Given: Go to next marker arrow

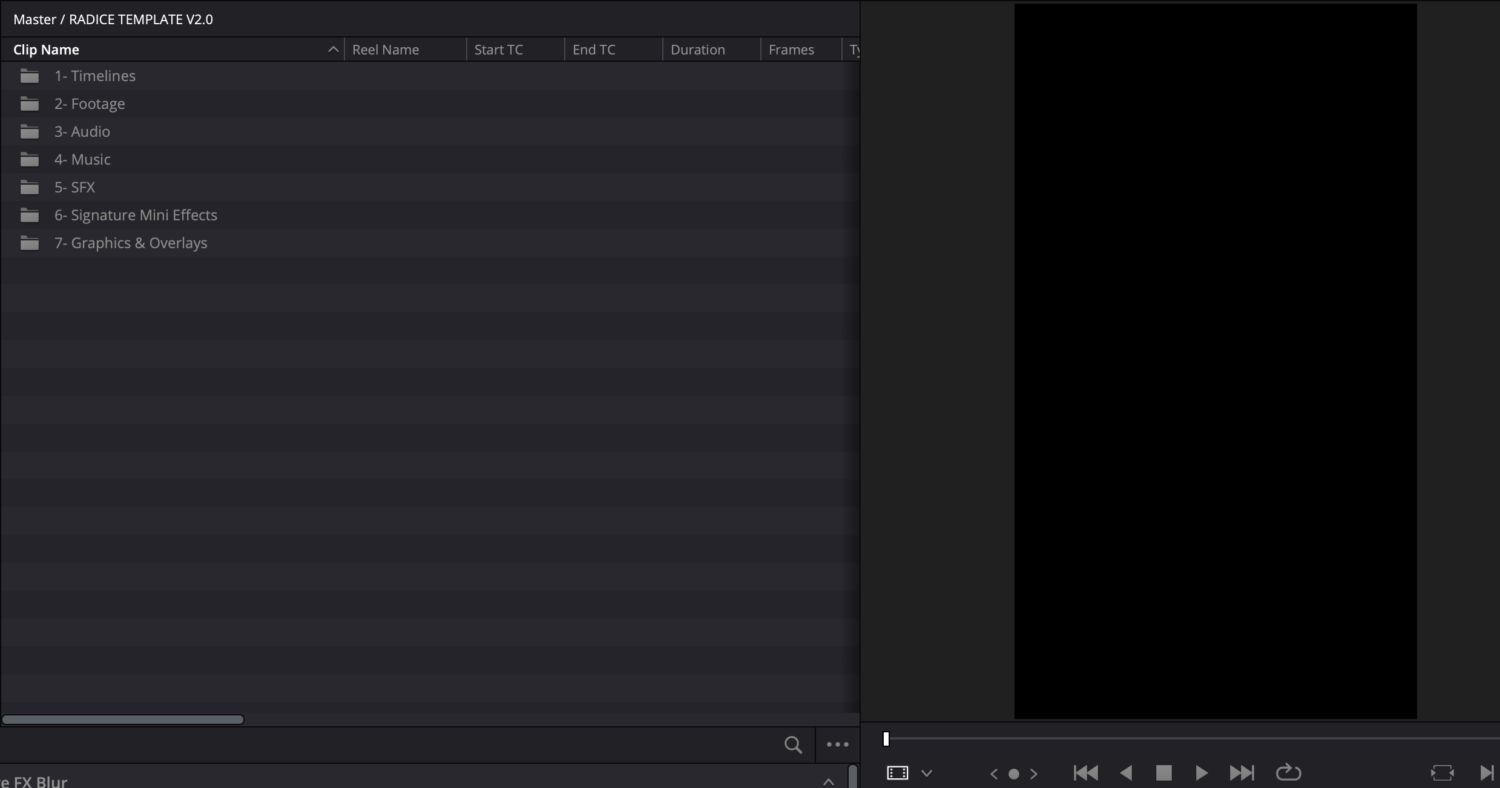Looking at the screenshot, I should 1034,773.
